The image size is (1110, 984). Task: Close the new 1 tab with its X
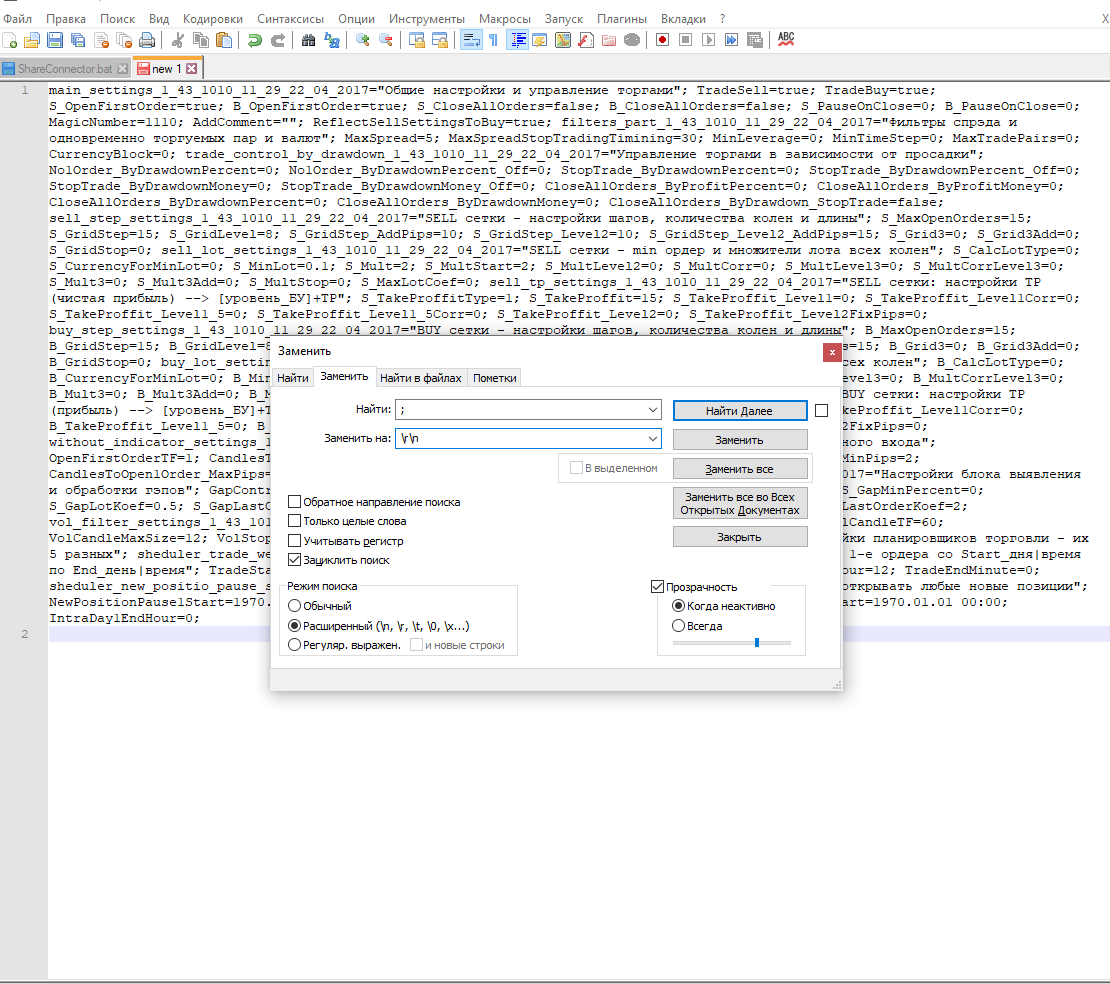click(x=191, y=69)
